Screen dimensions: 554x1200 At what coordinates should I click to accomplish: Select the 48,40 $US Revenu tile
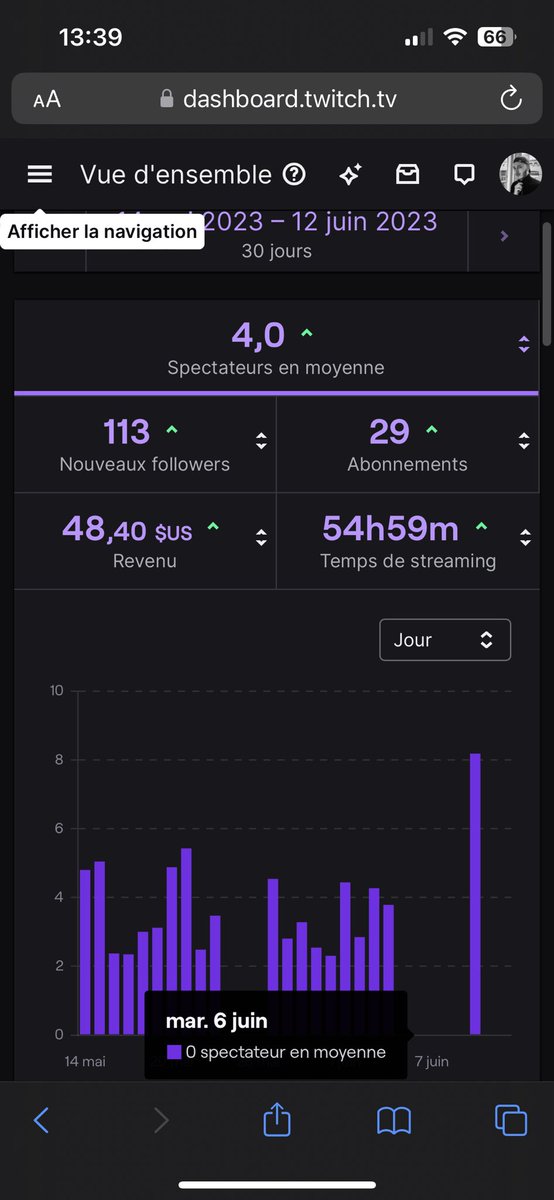(145, 541)
